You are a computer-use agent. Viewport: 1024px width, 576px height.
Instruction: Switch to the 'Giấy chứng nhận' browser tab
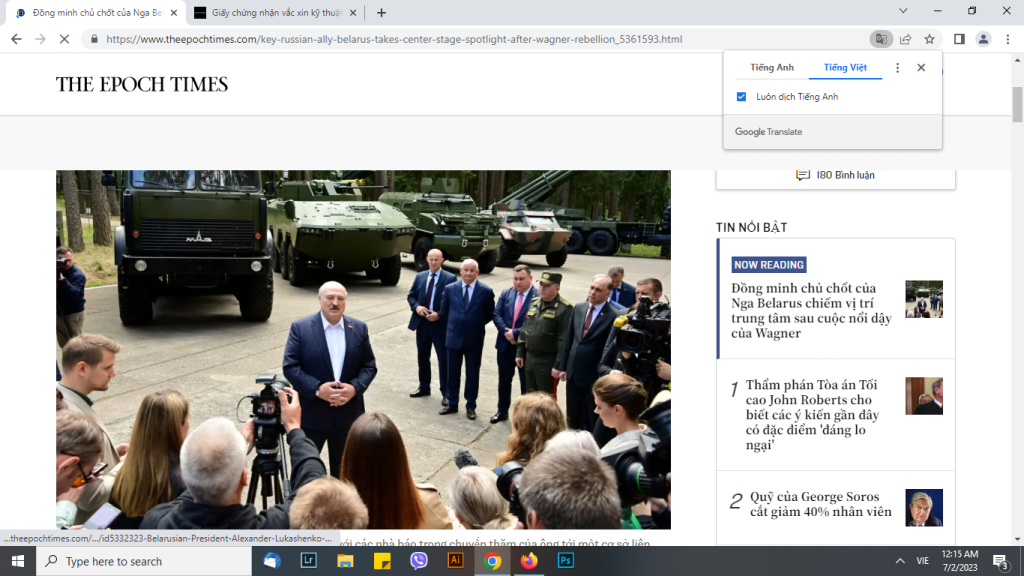click(x=268, y=13)
